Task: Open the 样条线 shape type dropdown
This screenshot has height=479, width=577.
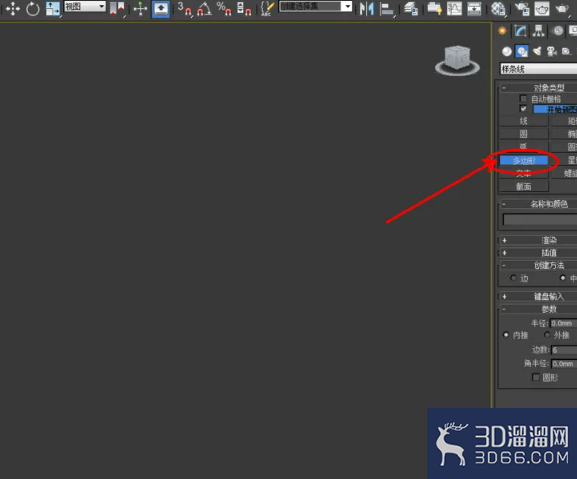Action: coord(538,69)
